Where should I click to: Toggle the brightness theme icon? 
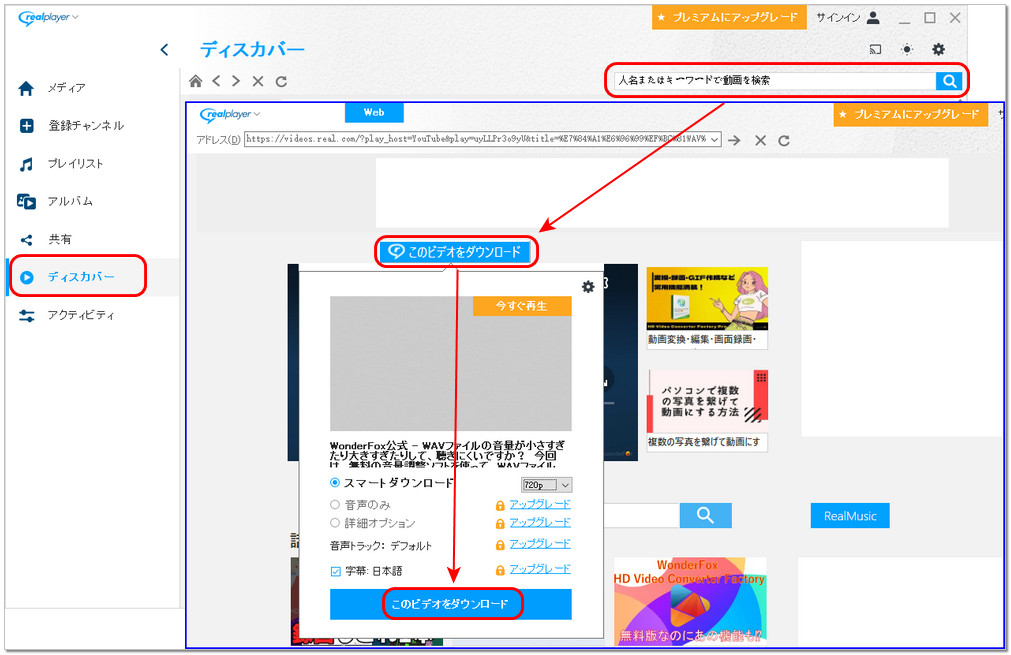(907, 50)
